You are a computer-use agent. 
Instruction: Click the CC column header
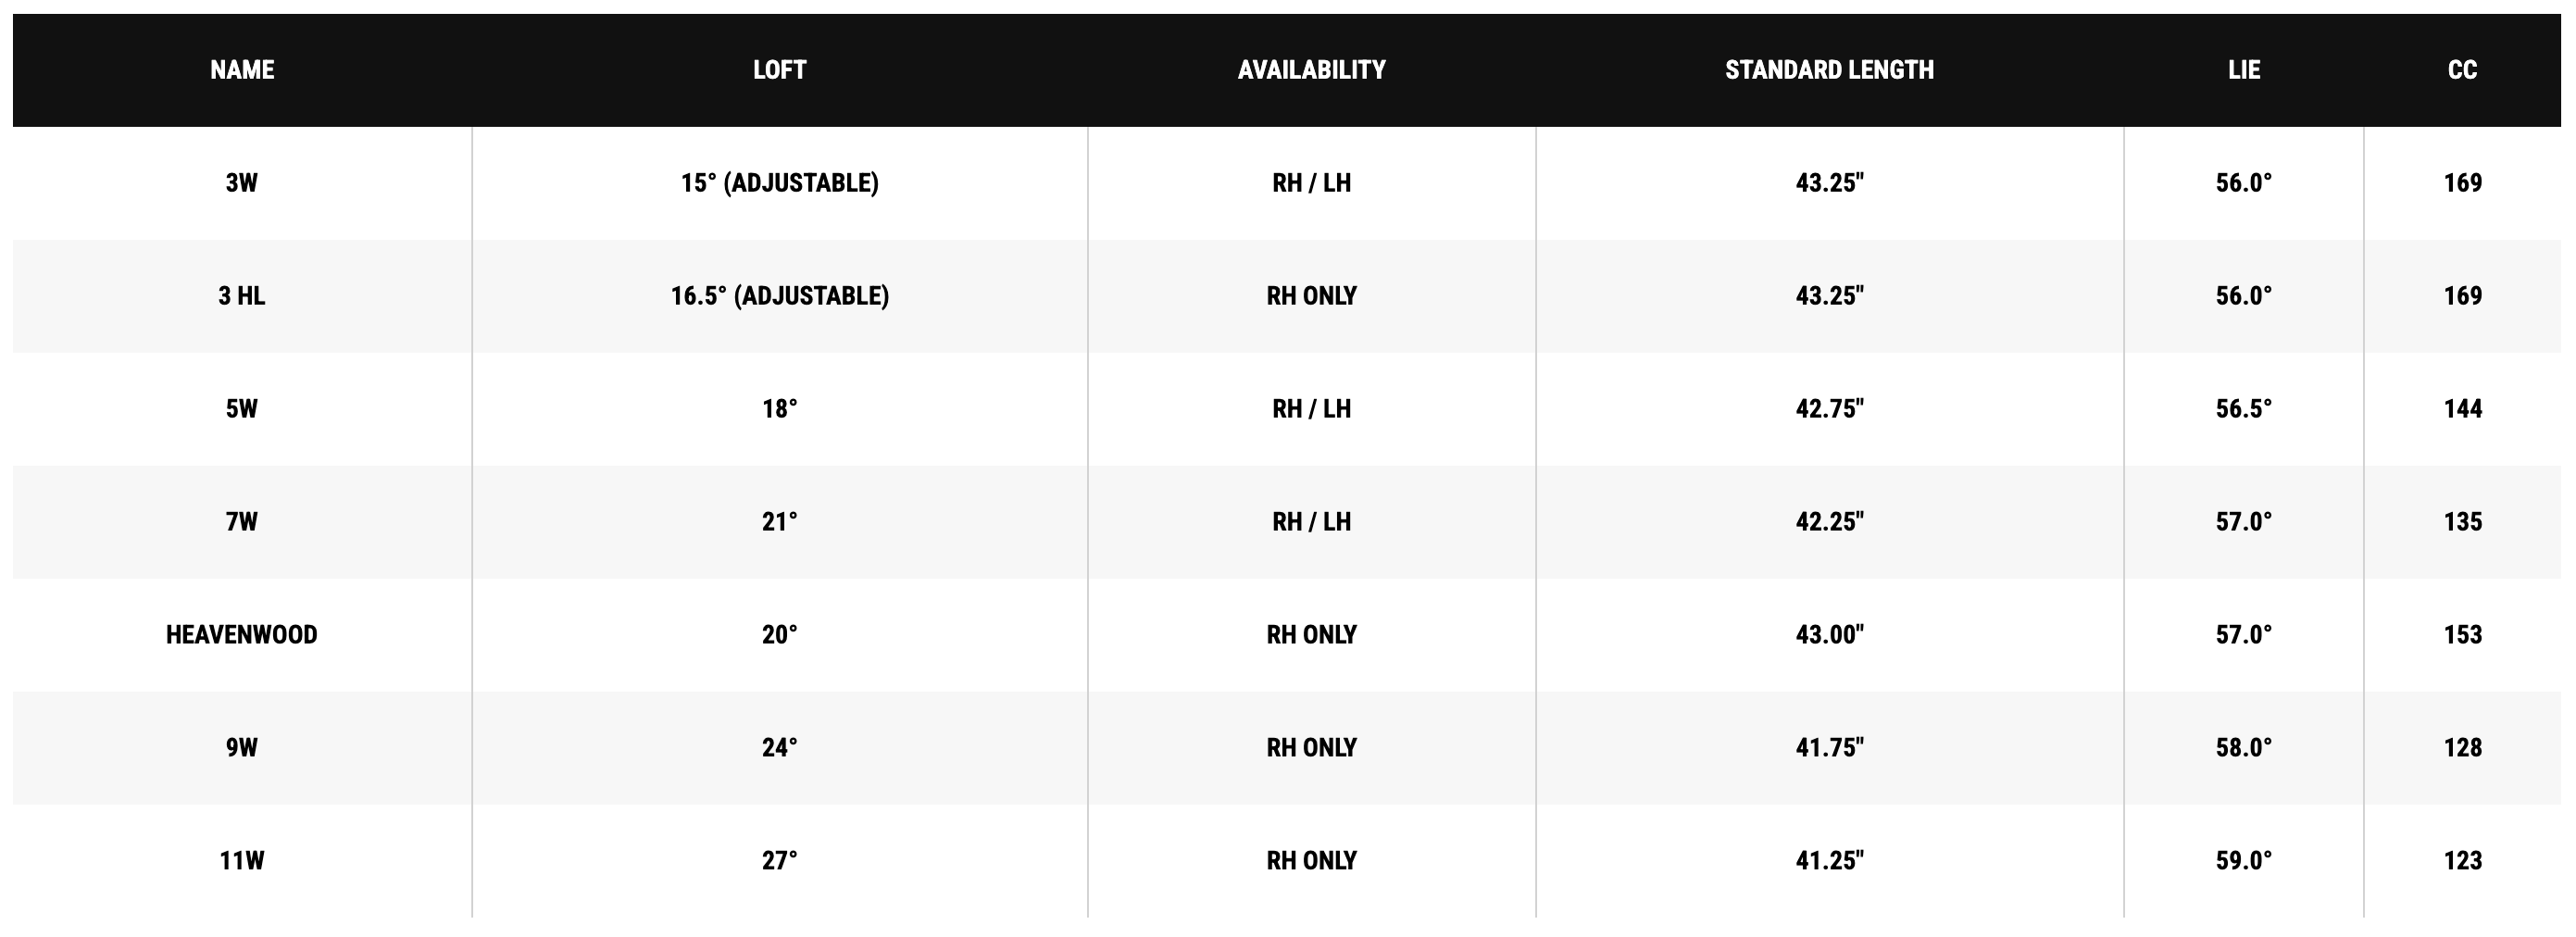[2463, 70]
